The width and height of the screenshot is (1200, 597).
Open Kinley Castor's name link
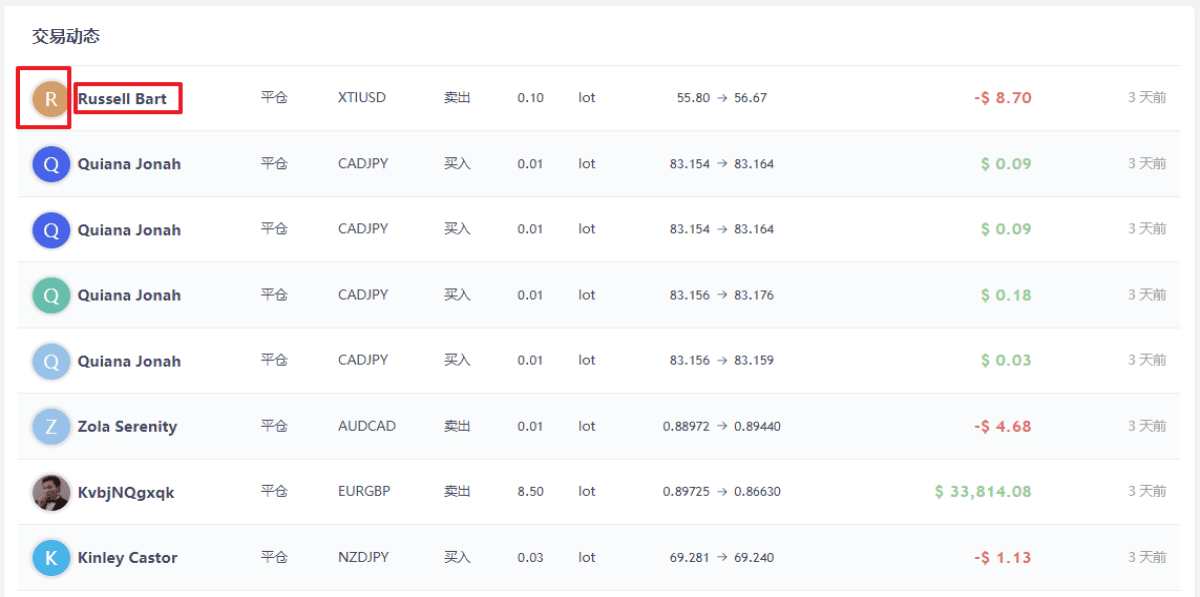pos(127,557)
